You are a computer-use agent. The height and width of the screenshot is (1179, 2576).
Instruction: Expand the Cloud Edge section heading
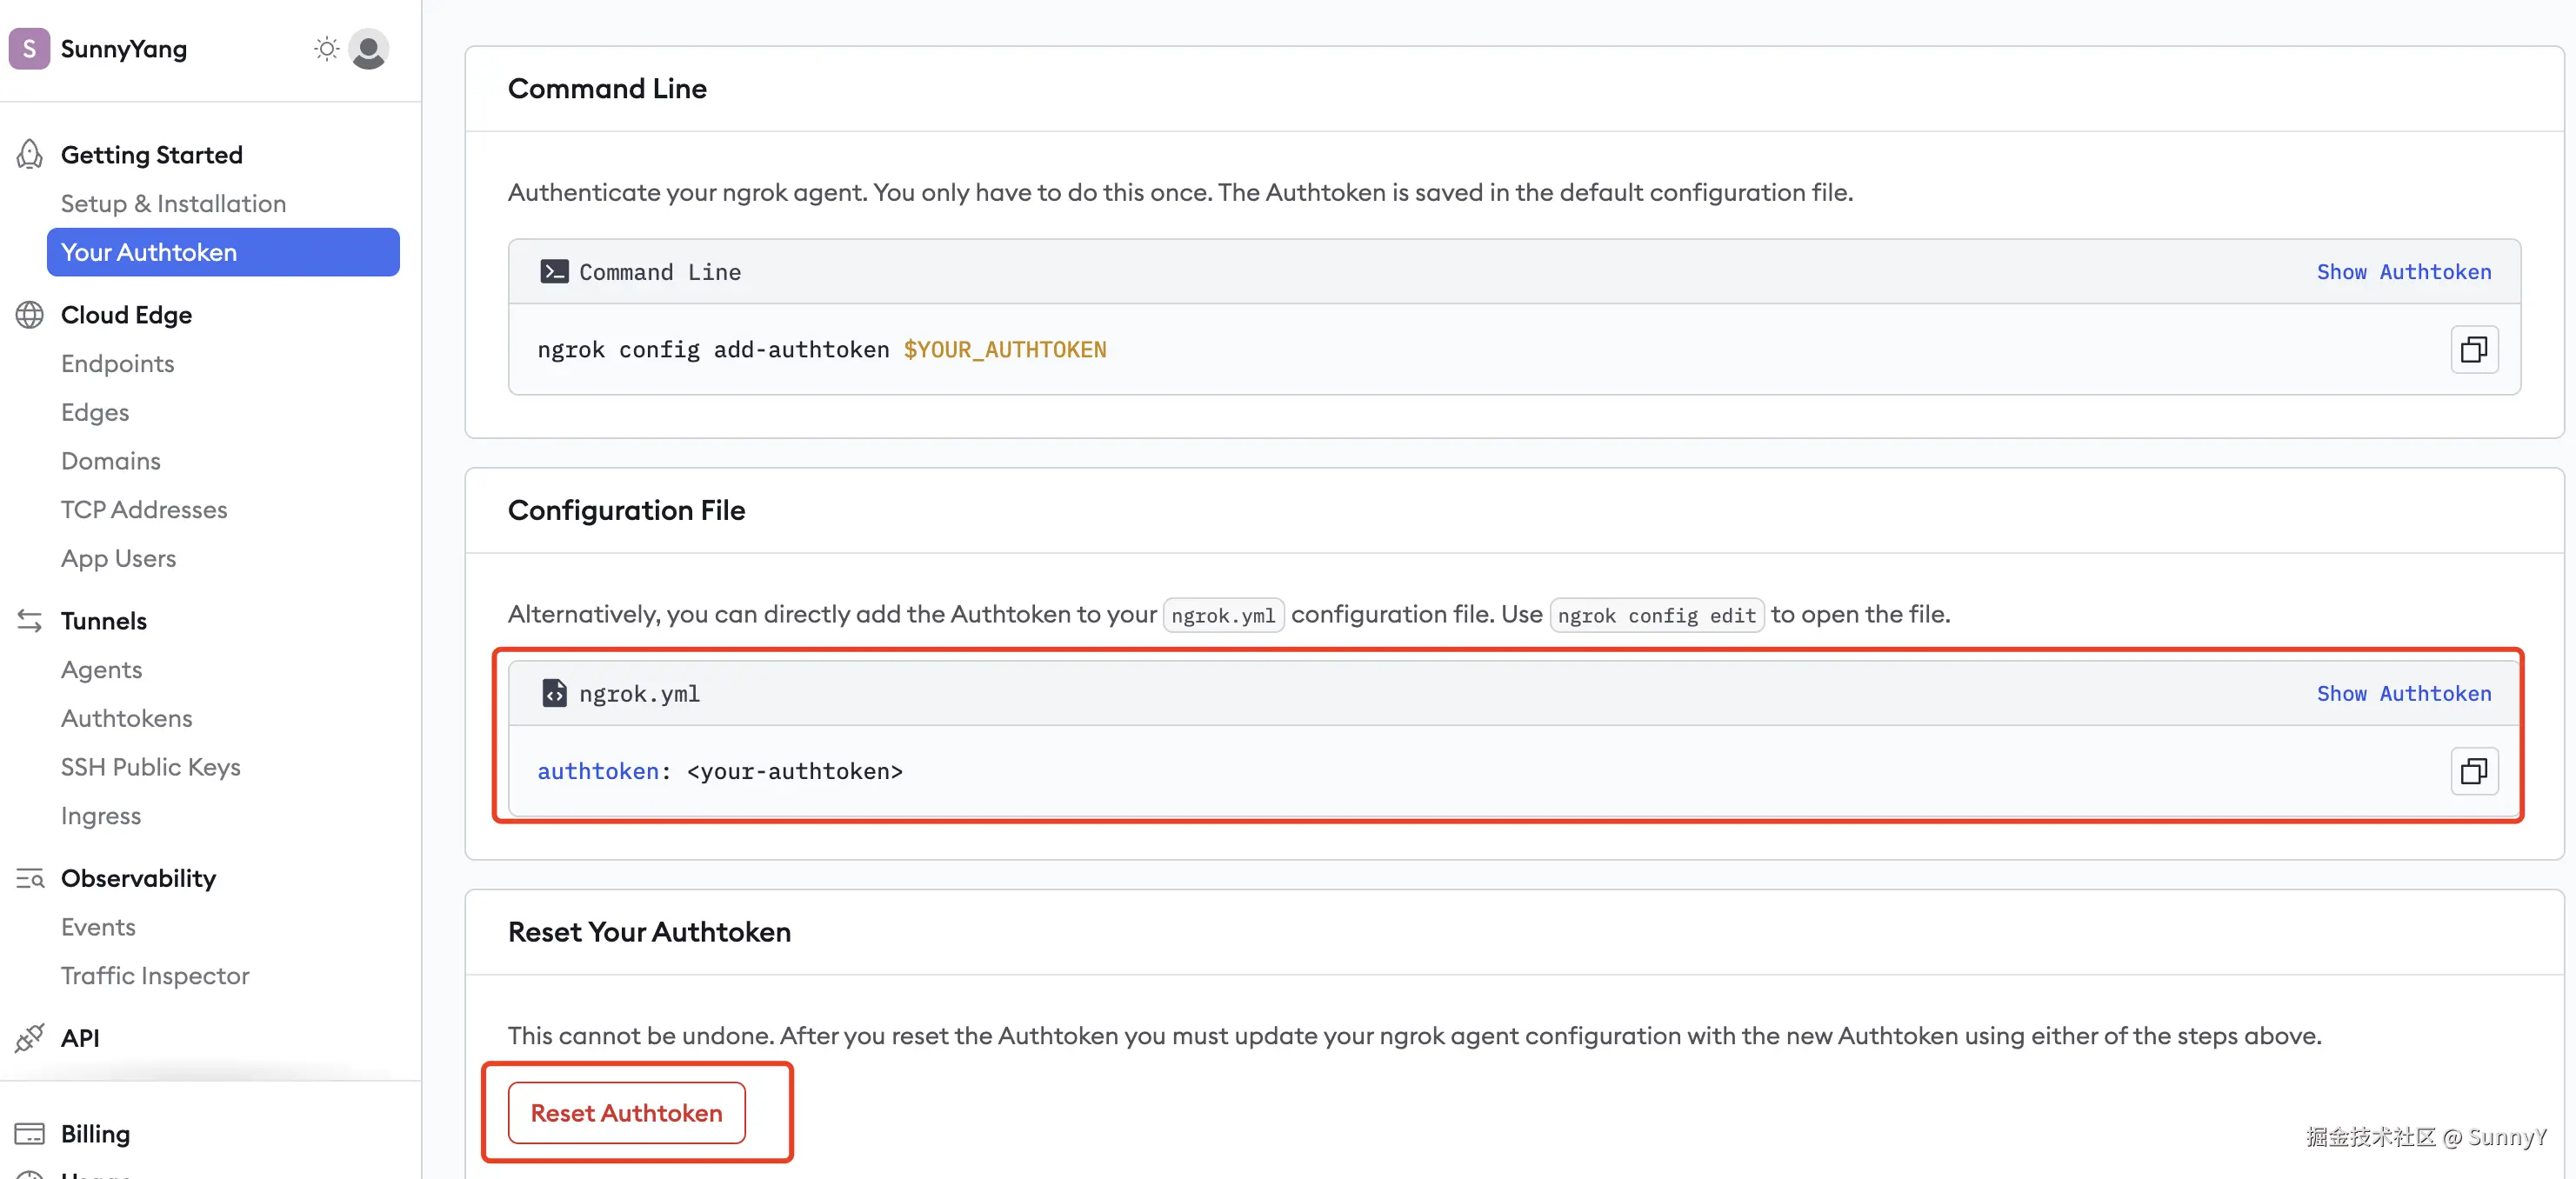(x=126, y=315)
